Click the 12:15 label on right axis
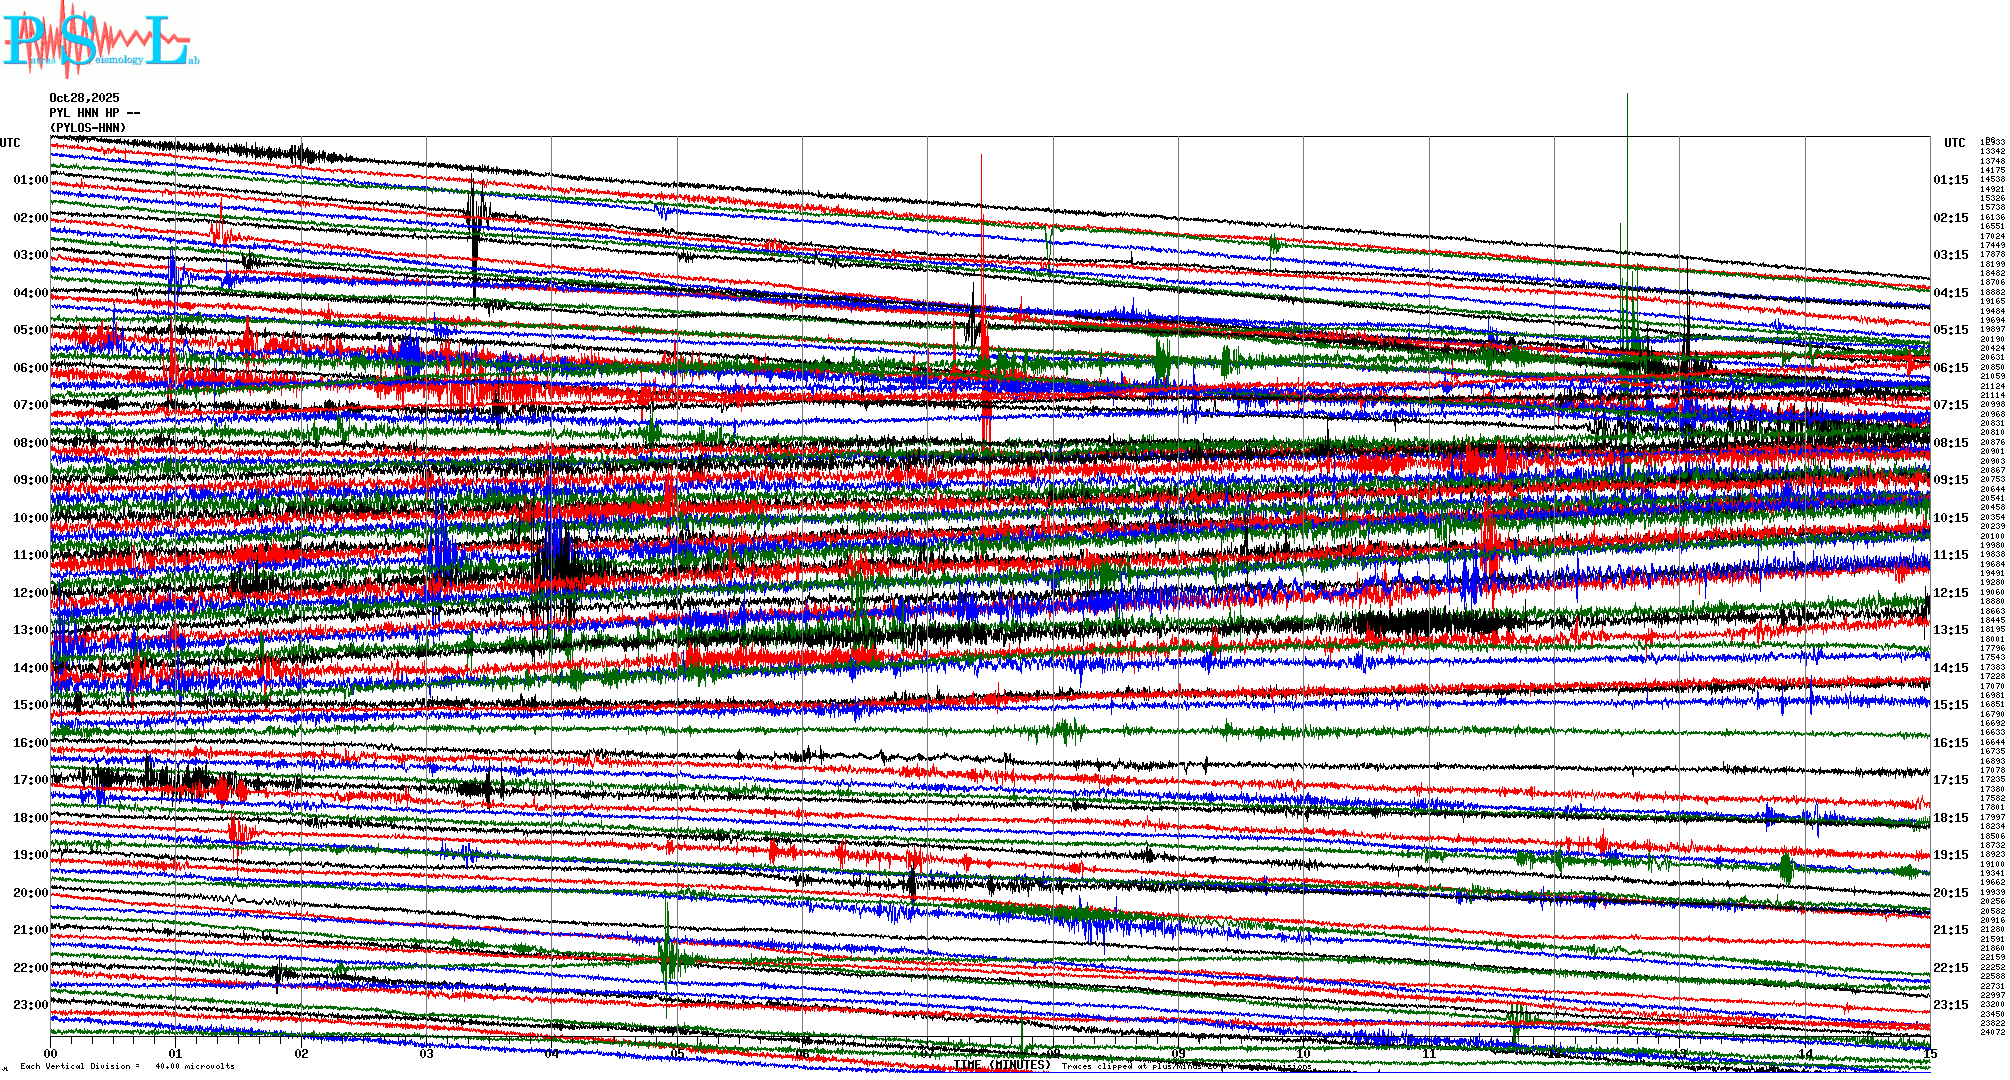The image size is (2010, 1080). pos(1950,593)
